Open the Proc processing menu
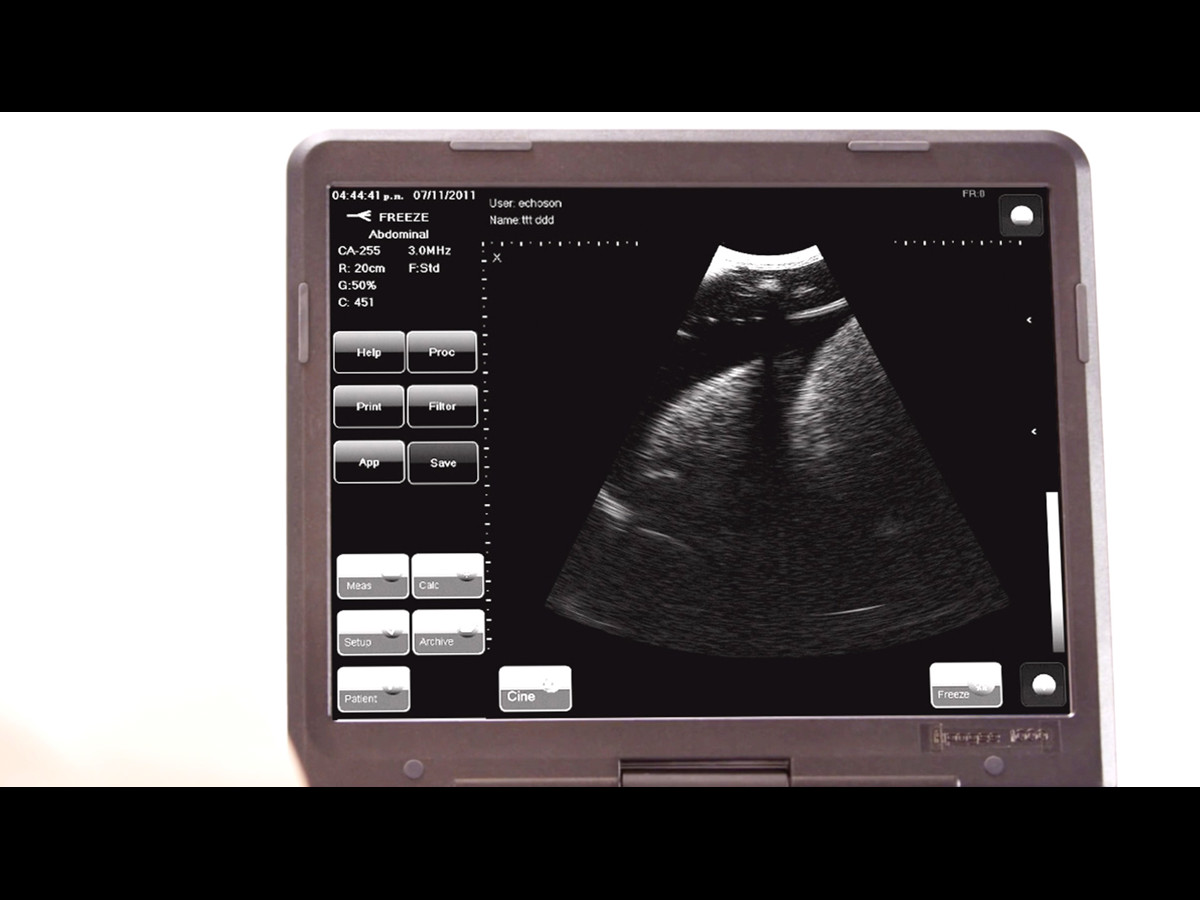Image resolution: width=1200 pixels, height=900 pixels. (x=441, y=352)
